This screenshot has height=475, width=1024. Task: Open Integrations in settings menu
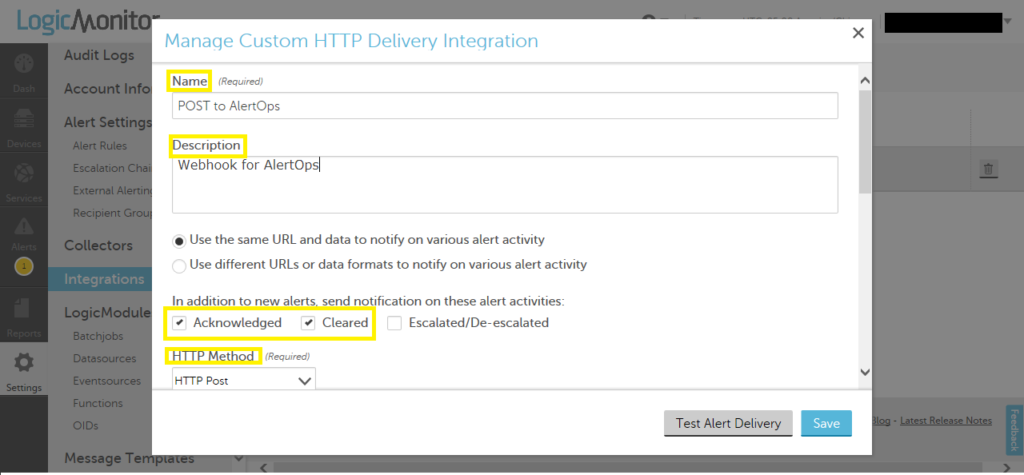pyautogui.click(x=105, y=279)
